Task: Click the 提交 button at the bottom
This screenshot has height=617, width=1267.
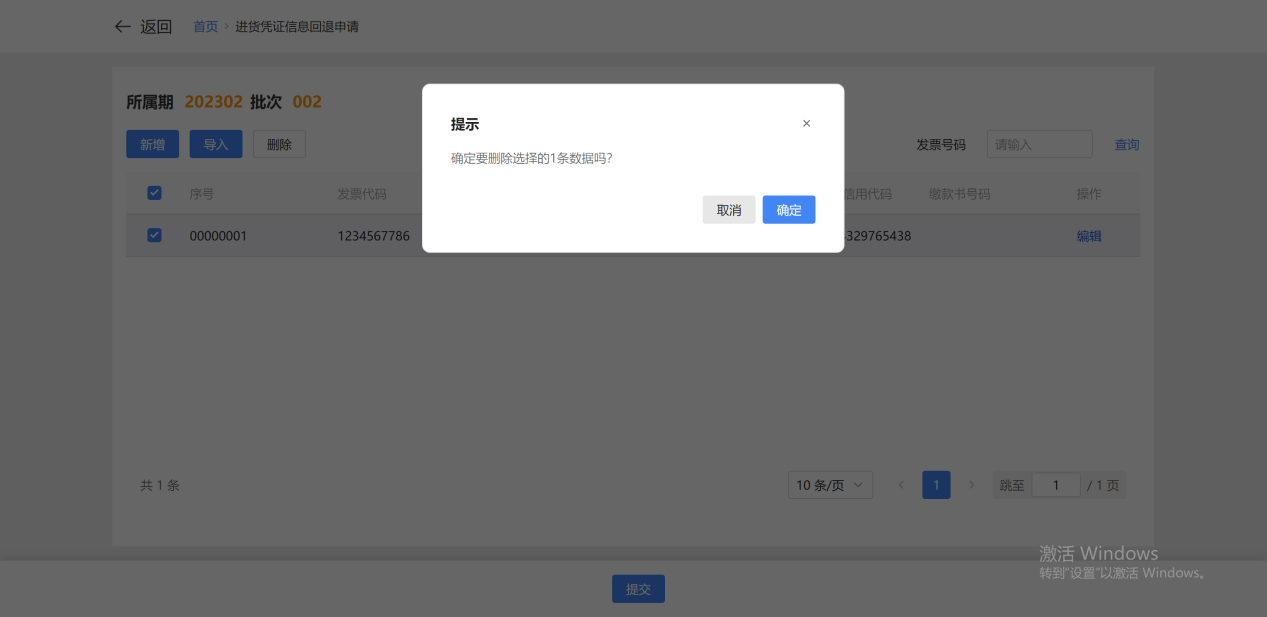Action: click(x=638, y=589)
